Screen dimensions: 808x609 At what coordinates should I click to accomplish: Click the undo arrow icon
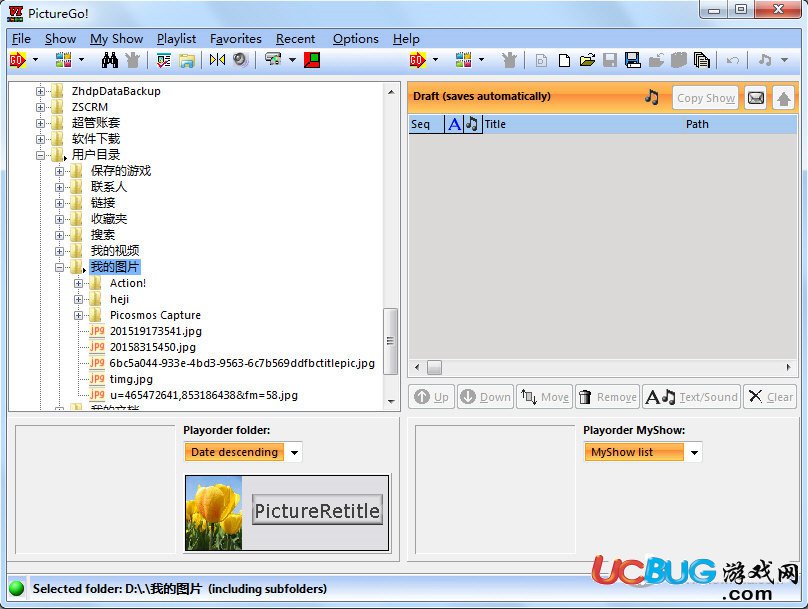(732, 60)
